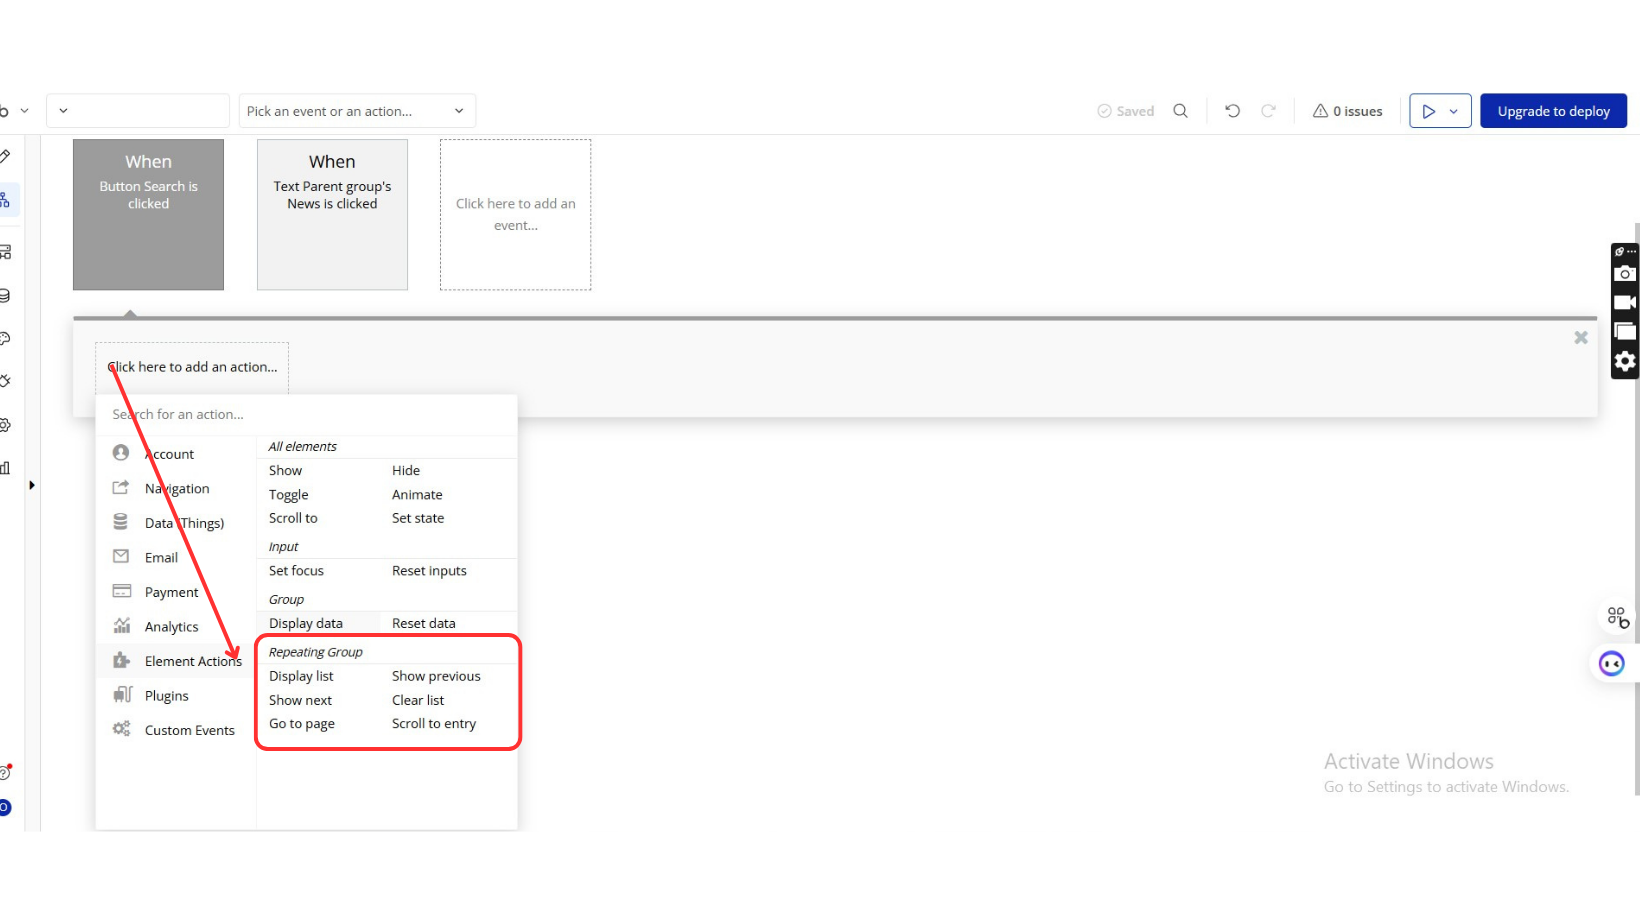Choose the Scroll to entry action
The image size is (1640, 924).
coord(434,723)
